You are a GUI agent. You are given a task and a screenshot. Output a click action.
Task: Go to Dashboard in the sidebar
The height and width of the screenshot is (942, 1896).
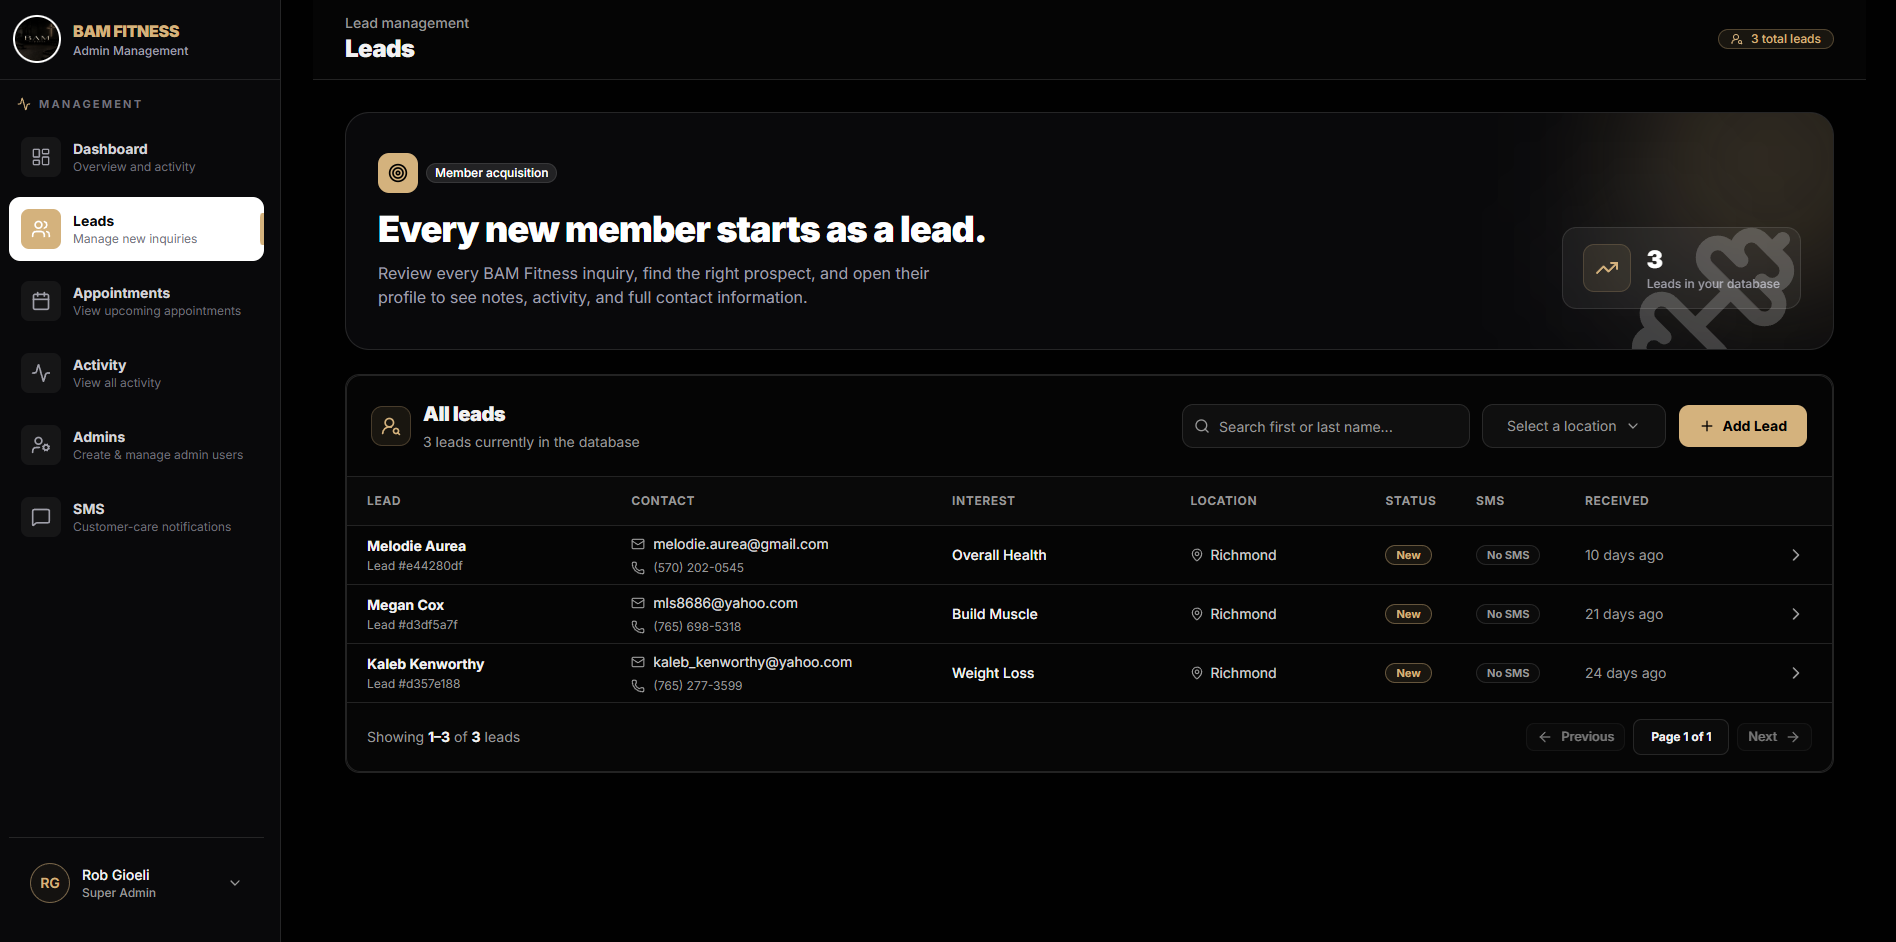(137, 157)
